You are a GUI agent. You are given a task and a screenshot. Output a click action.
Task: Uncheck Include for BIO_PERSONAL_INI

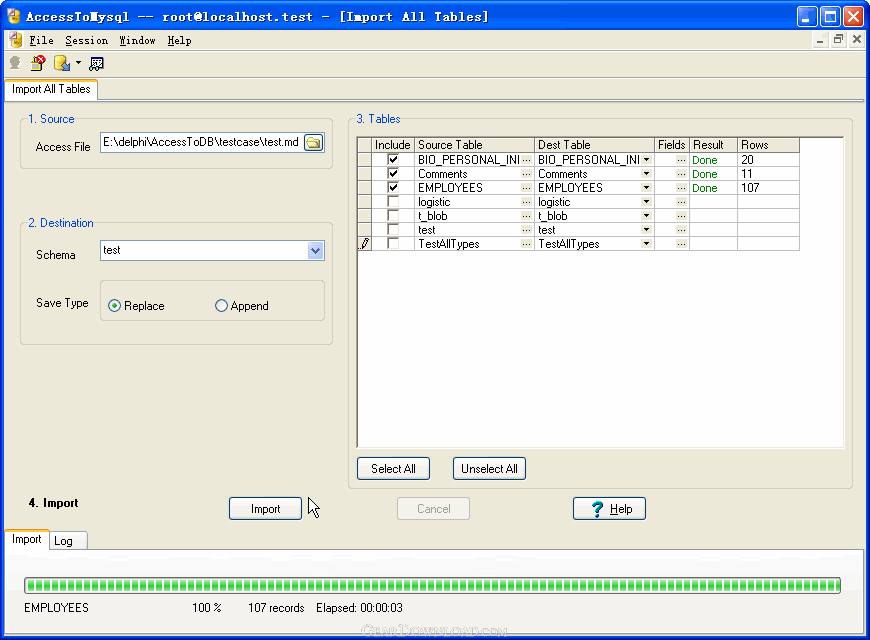pyautogui.click(x=393, y=160)
